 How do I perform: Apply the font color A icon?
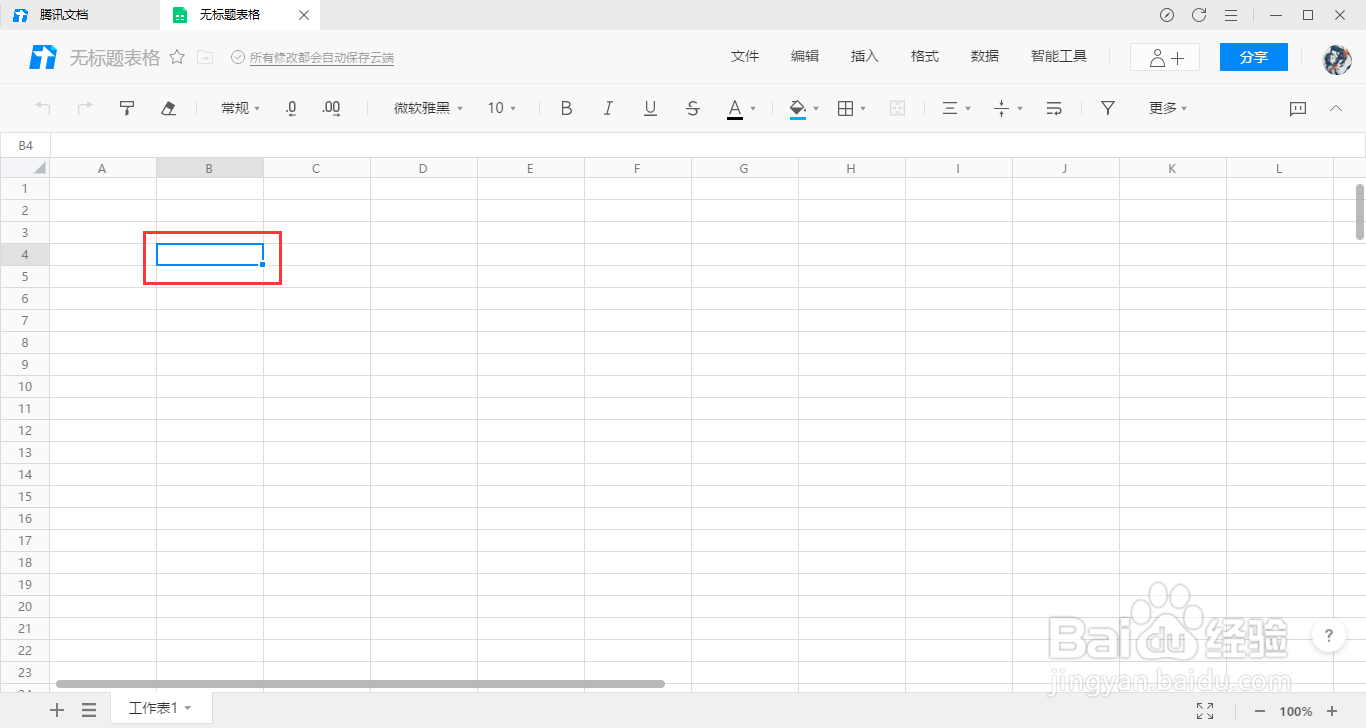(x=735, y=108)
